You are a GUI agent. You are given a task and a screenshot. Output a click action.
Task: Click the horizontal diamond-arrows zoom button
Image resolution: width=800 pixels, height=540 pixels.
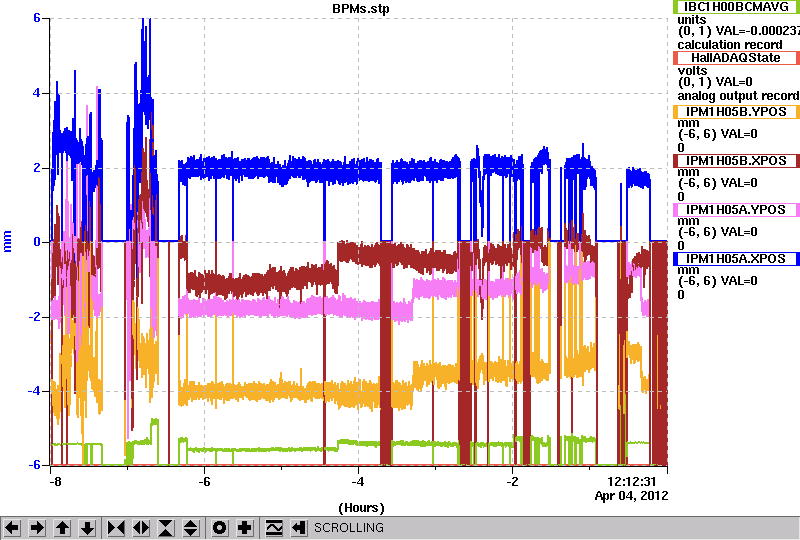(141, 528)
